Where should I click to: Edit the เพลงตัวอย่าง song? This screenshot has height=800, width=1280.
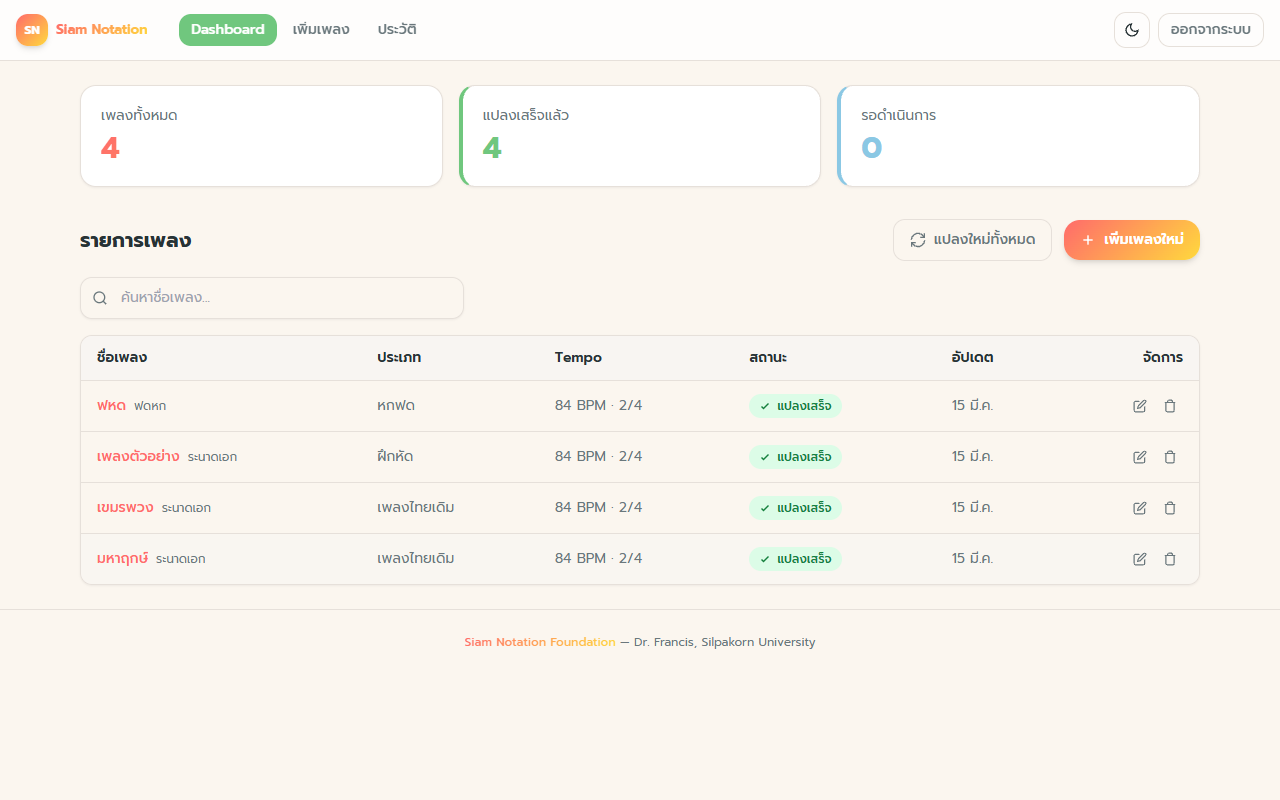click(1140, 457)
